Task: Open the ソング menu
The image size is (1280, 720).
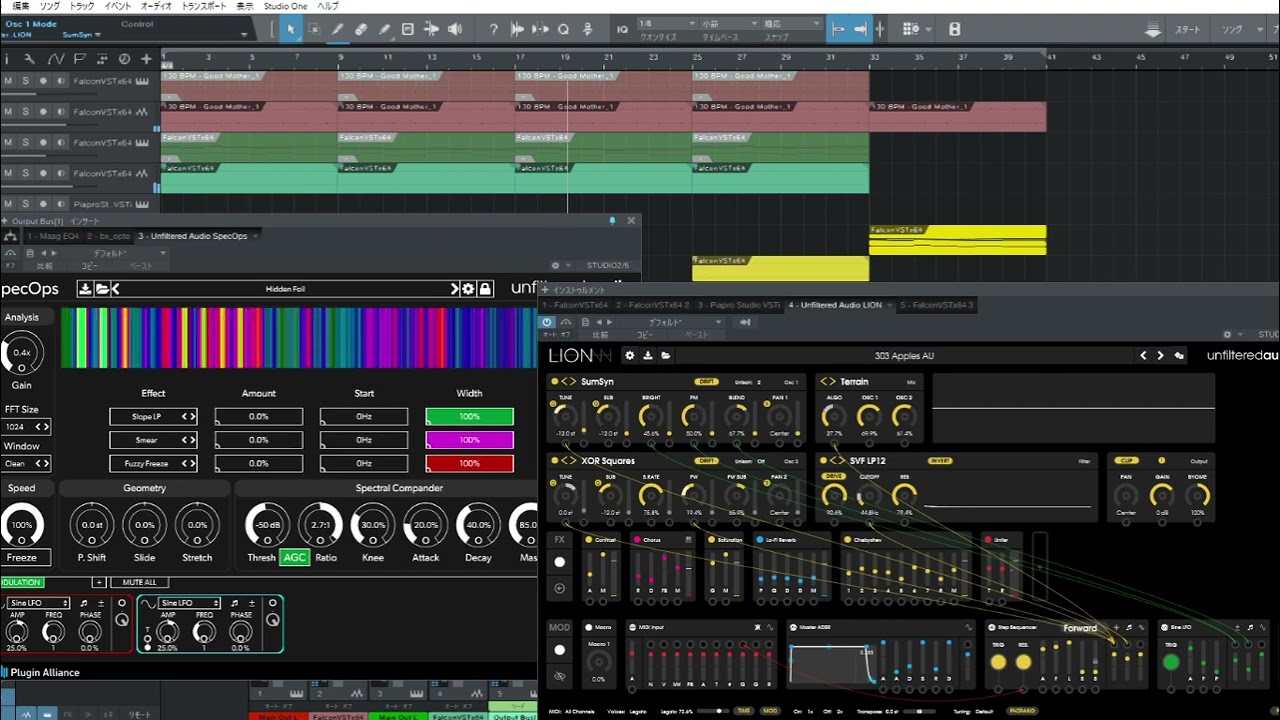Action: tap(49, 6)
